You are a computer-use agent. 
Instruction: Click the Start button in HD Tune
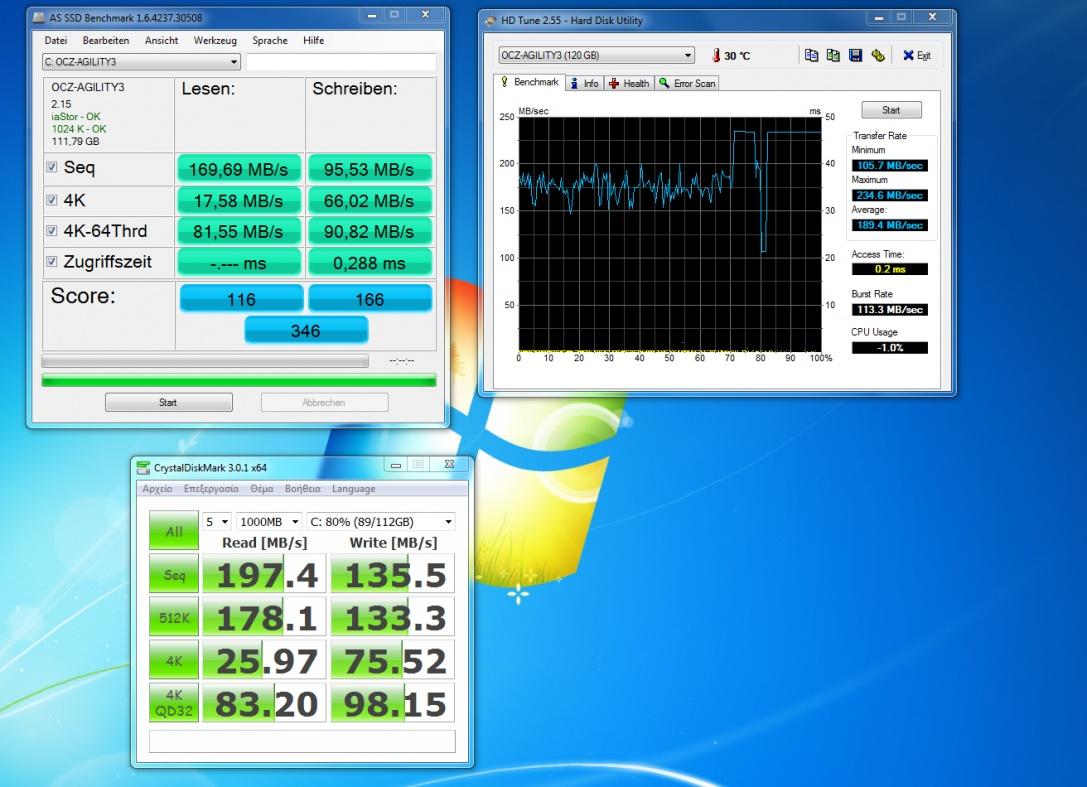(x=890, y=110)
